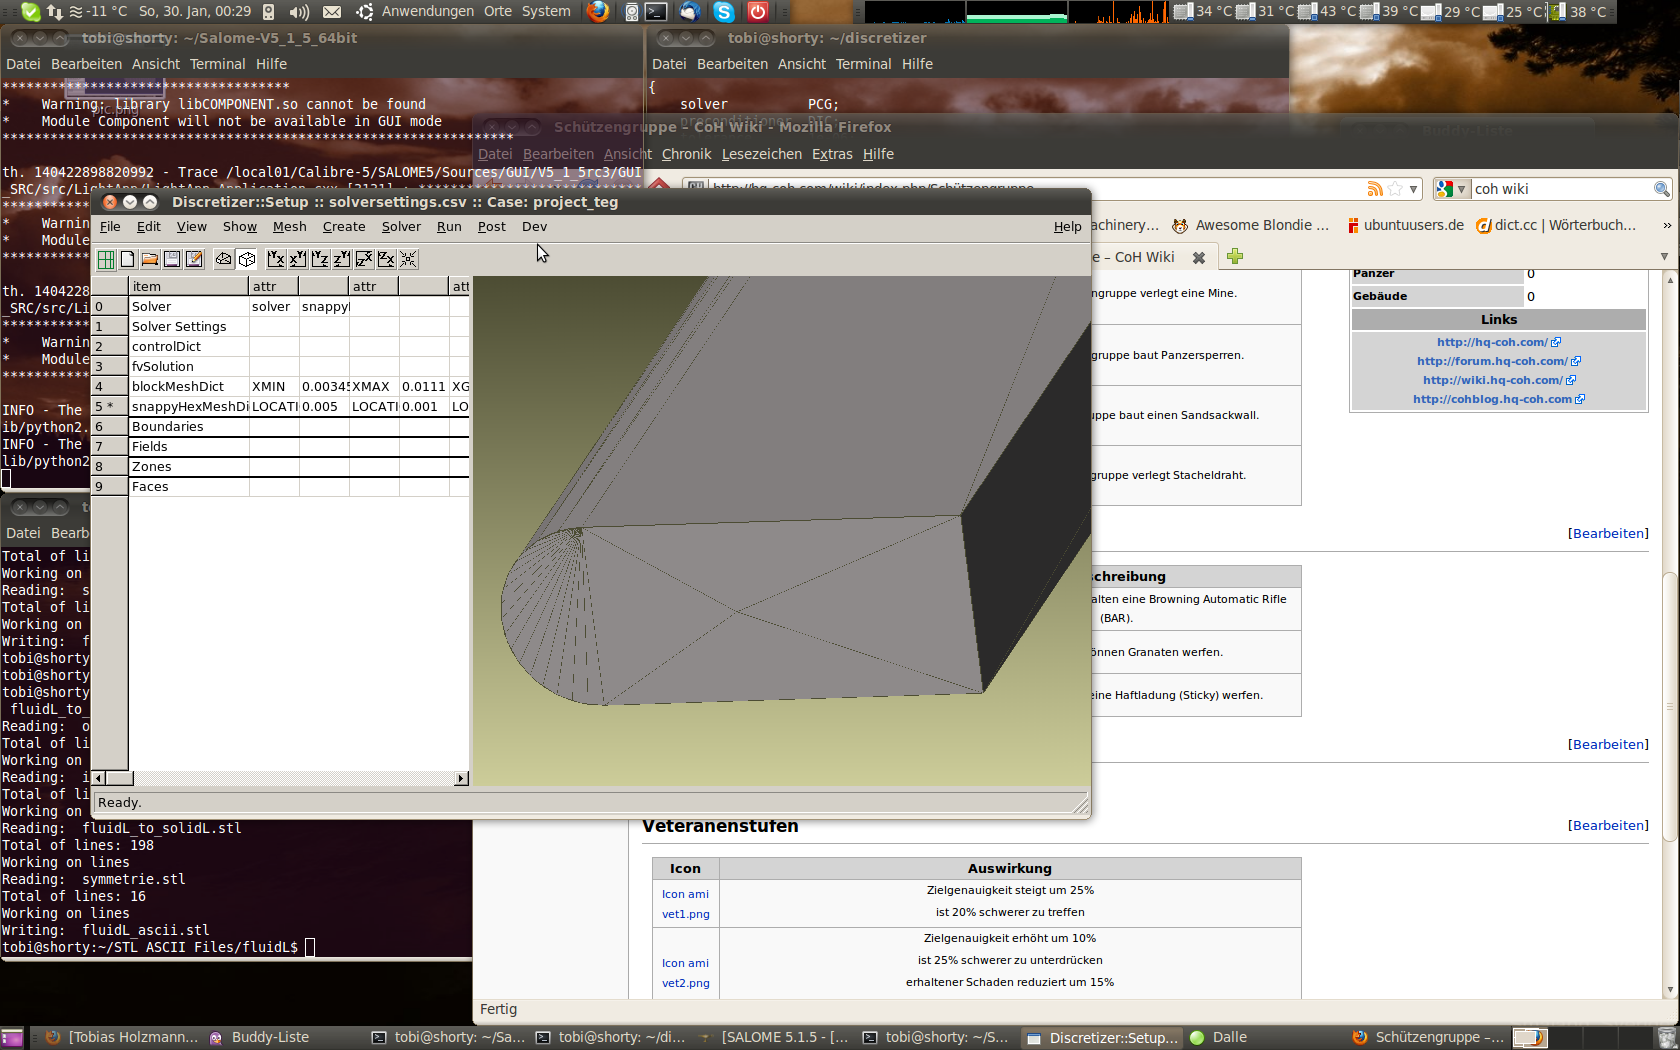Click the save-as floppy with pencil icon

[x=194, y=259]
